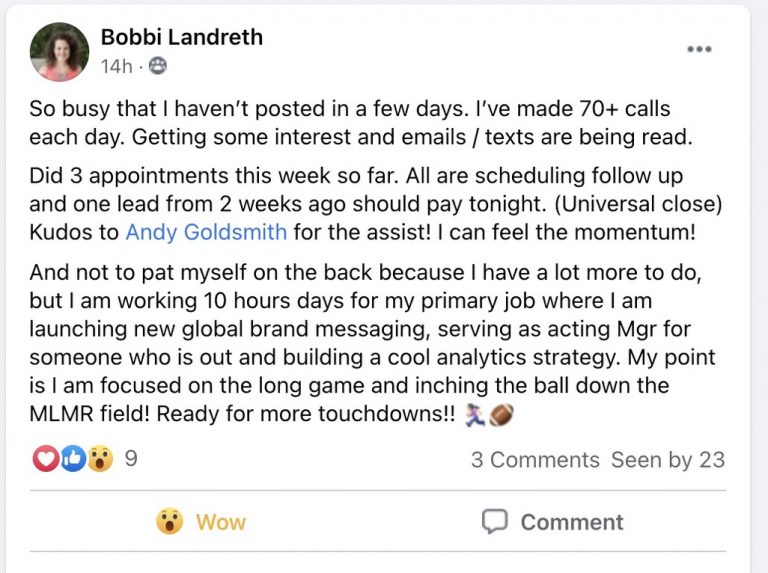The height and width of the screenshot is (573, 768).
Task: Click the paragraph starting 'So busy that'
Action: (361, 123)
